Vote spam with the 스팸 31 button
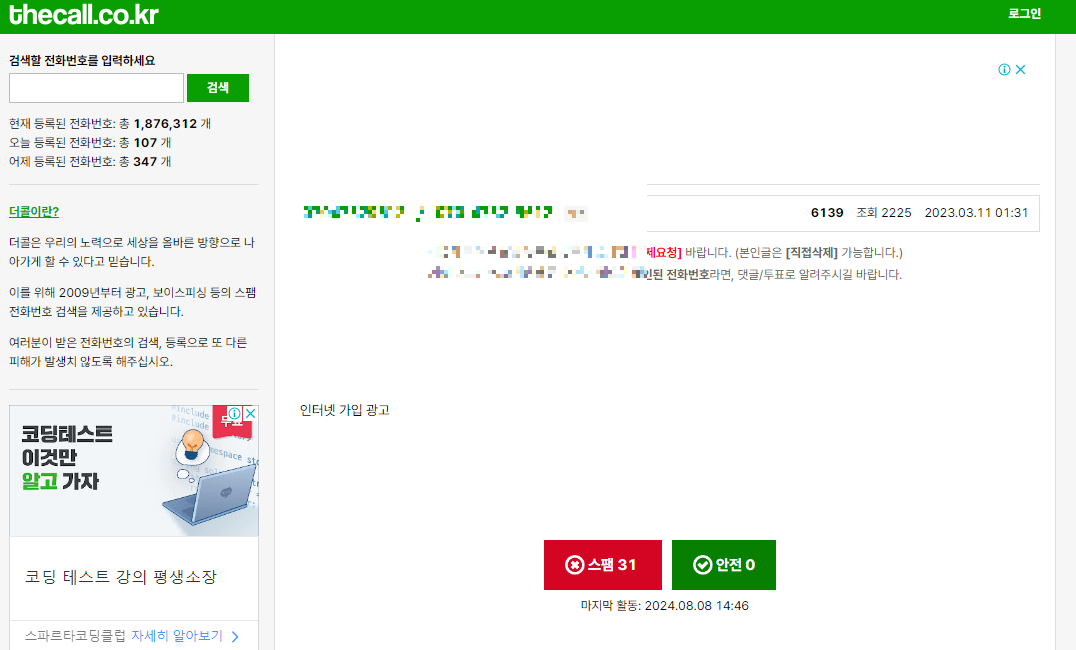This screenshot has width=1076, height=650. tap(603, 565)
